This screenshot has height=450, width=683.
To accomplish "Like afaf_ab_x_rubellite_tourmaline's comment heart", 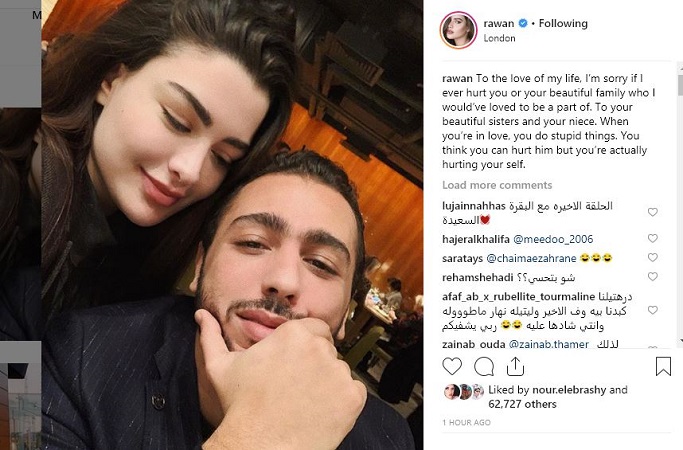I will pyautogui.click(x=652, y=310).
